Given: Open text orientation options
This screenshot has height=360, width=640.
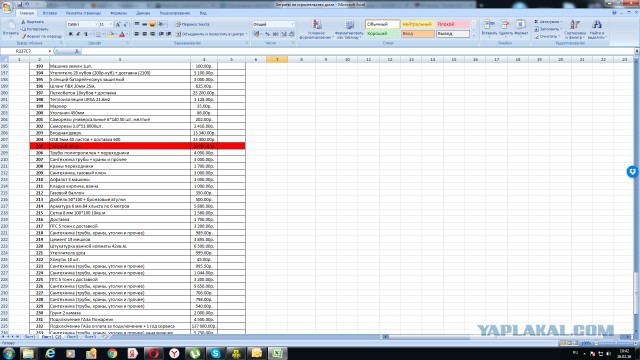Looking at the screenshot, I should [x=162, y=24].
